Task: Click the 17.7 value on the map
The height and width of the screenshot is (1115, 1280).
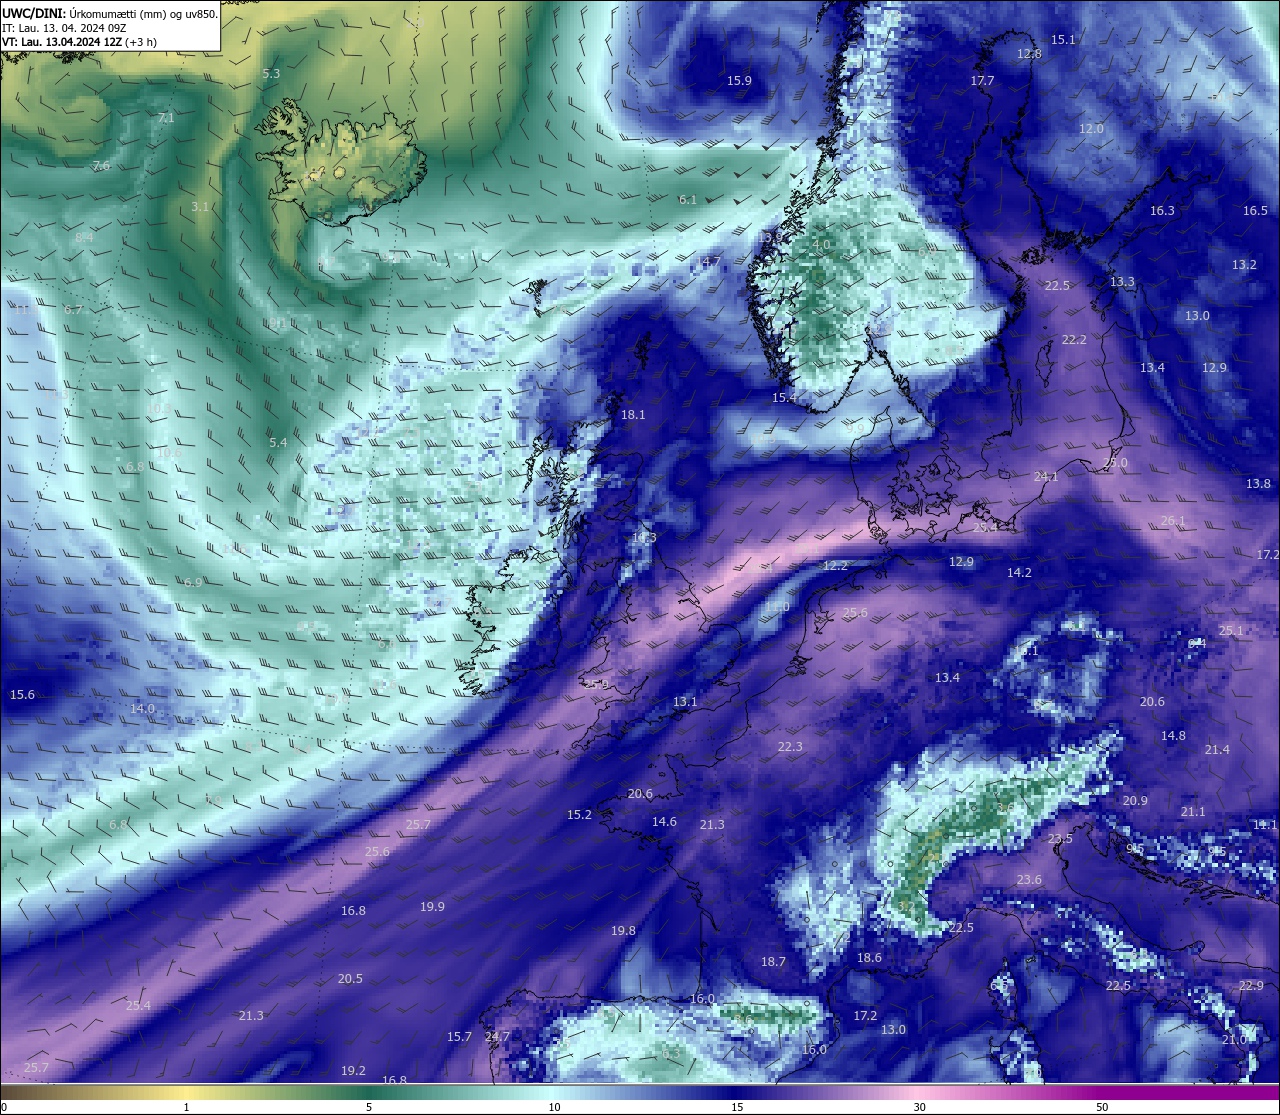Action: tap(982, 81)
